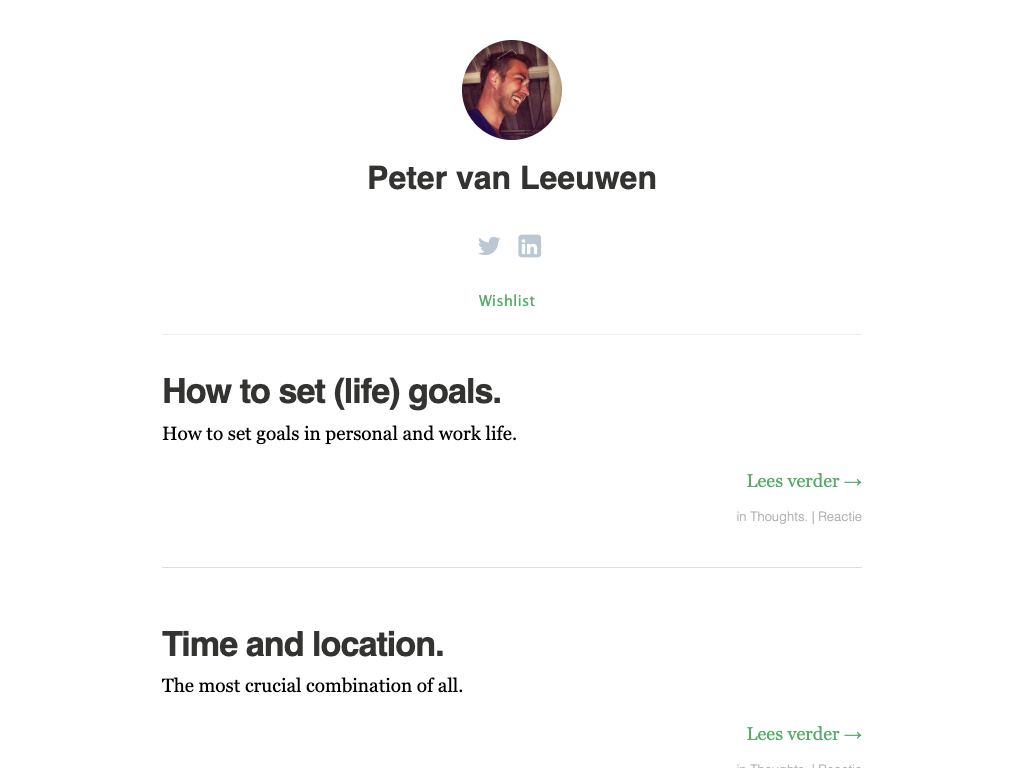
Task: Open Reactie link under Time and location
Action: 840,765
